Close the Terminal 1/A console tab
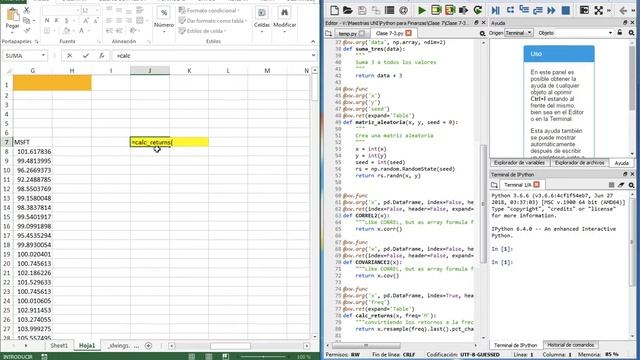Image resolution: width=640 pixels, height=360 pixels. [536, 184]
